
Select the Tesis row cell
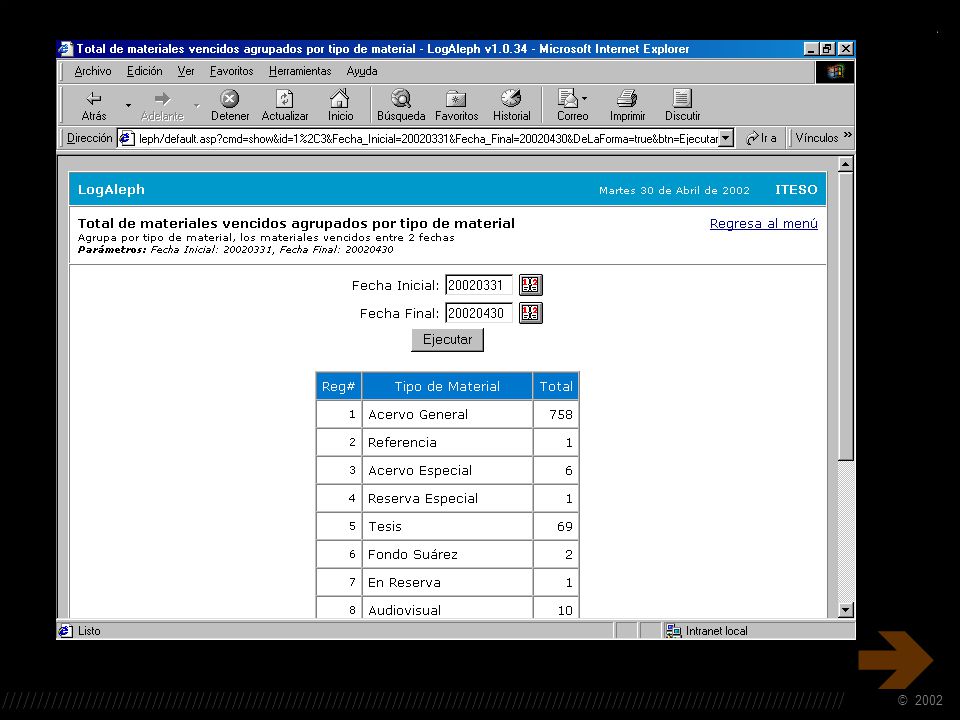447,527
